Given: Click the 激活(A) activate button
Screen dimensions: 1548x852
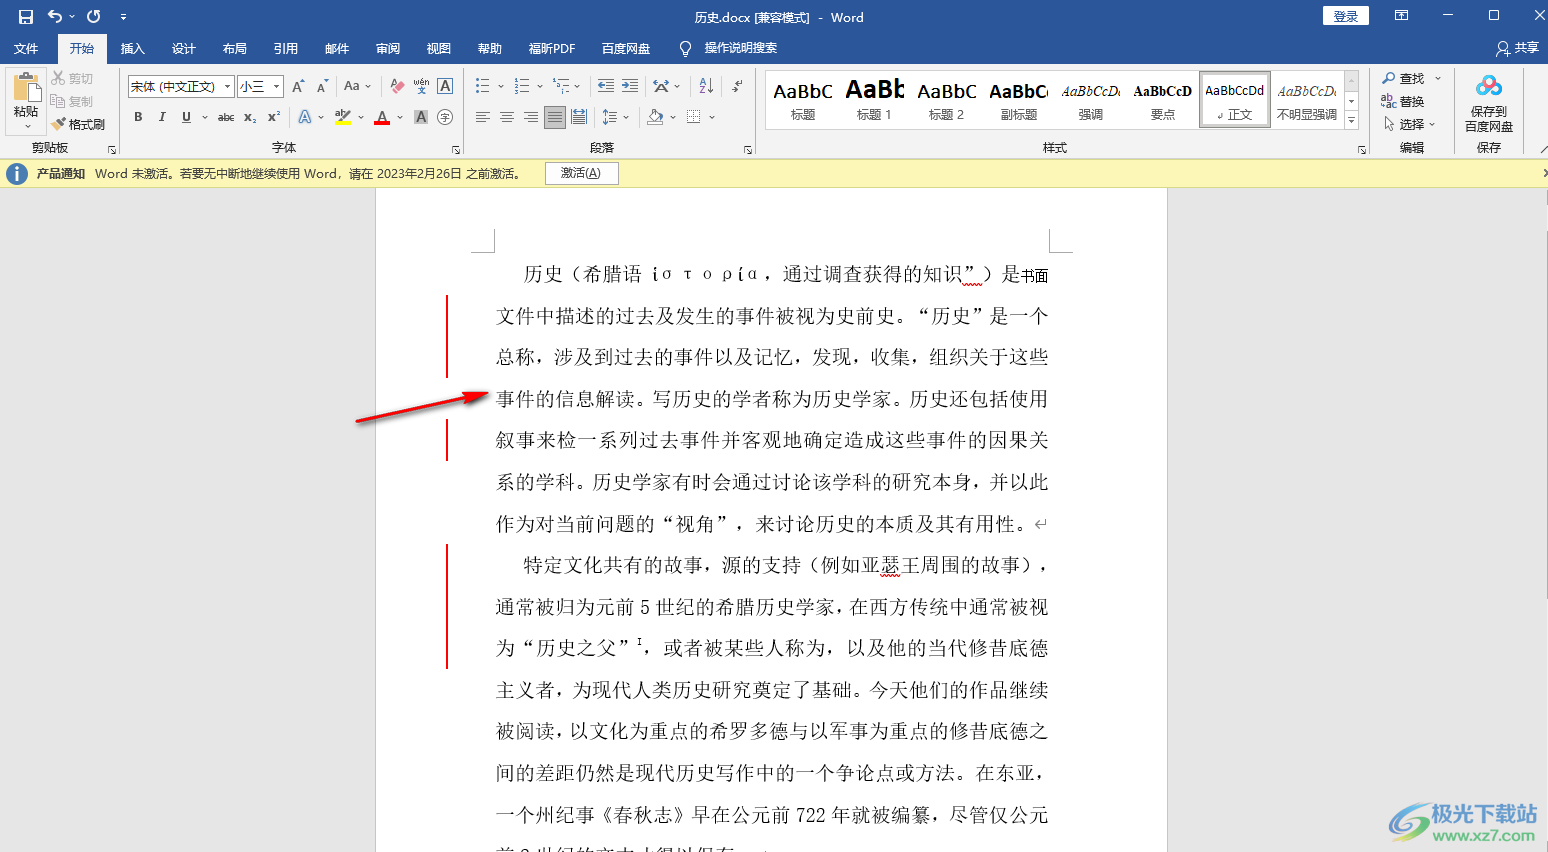Looking at the screenshot, I should point(581,173).
